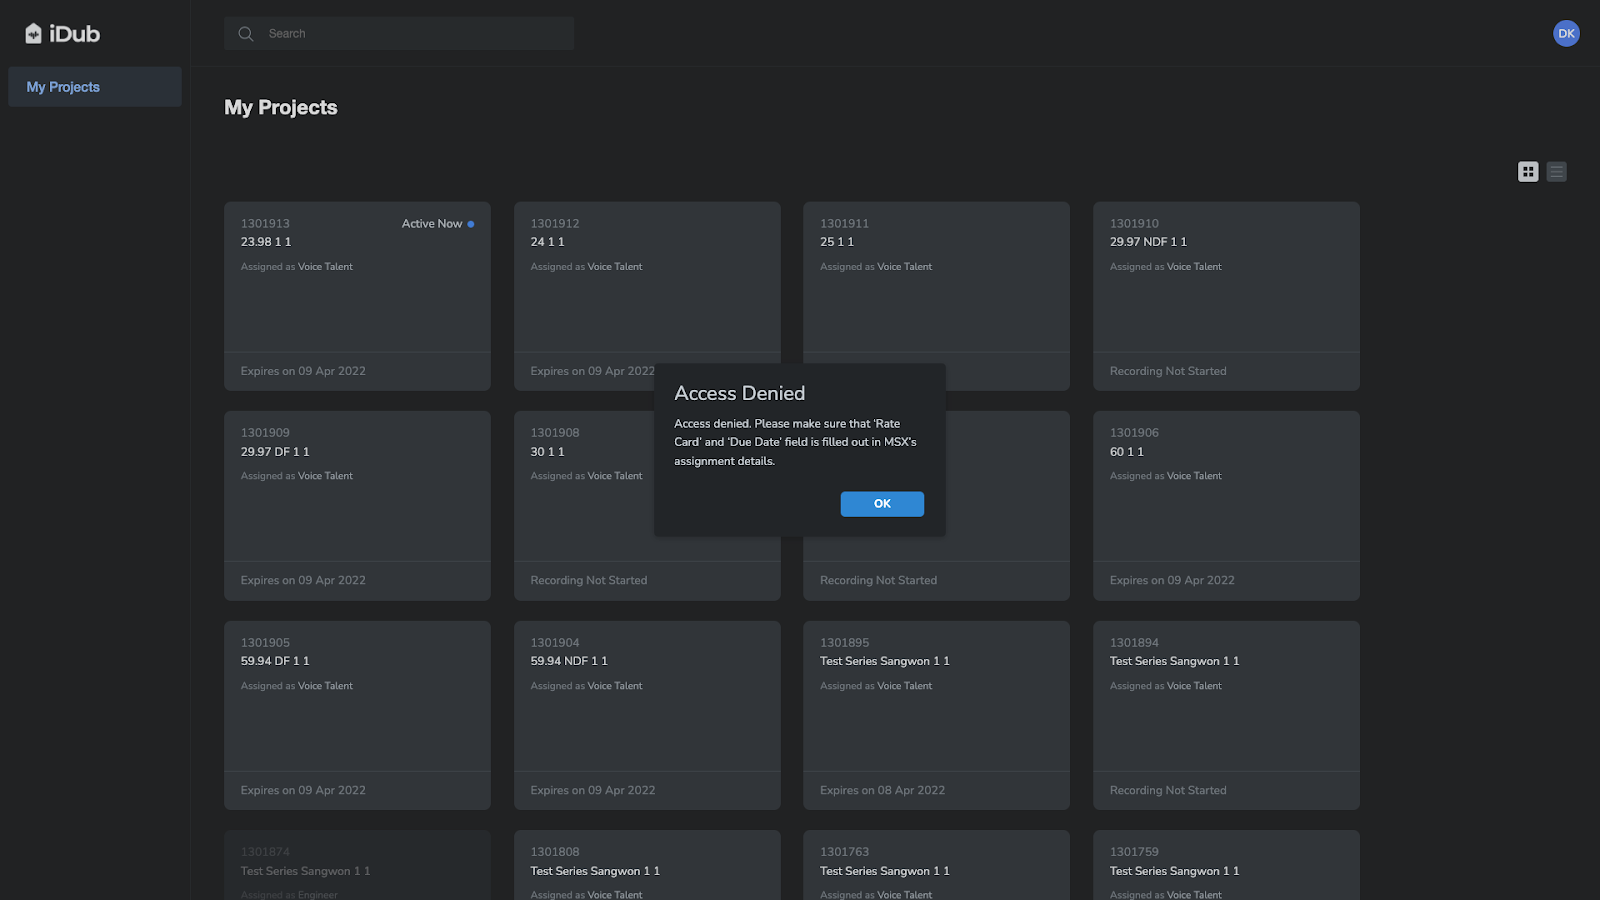
Task: Click the 'My Projects' page heading
Action: (x=281, y=108)
